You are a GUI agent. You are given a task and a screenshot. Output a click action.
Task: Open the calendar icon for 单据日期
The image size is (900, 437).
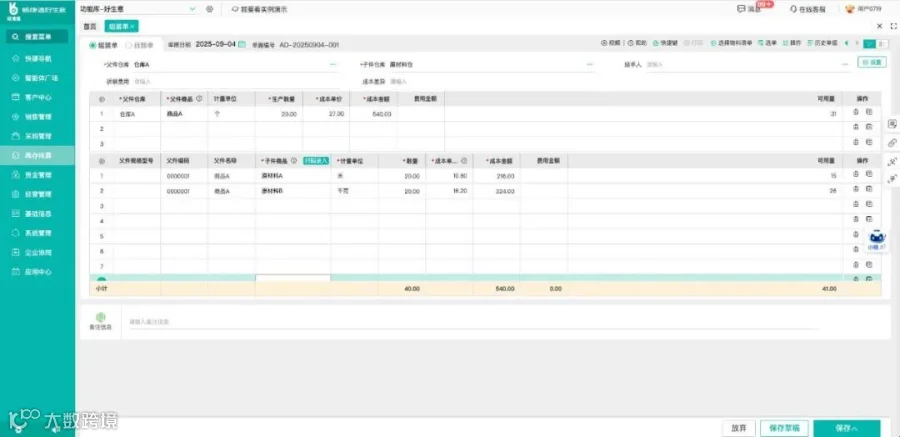point(242,44)
